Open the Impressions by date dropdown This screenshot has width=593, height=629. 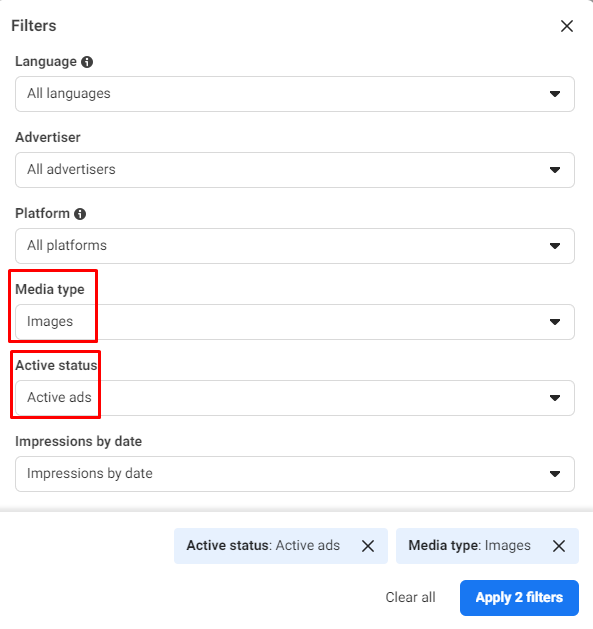pos(295,474)
